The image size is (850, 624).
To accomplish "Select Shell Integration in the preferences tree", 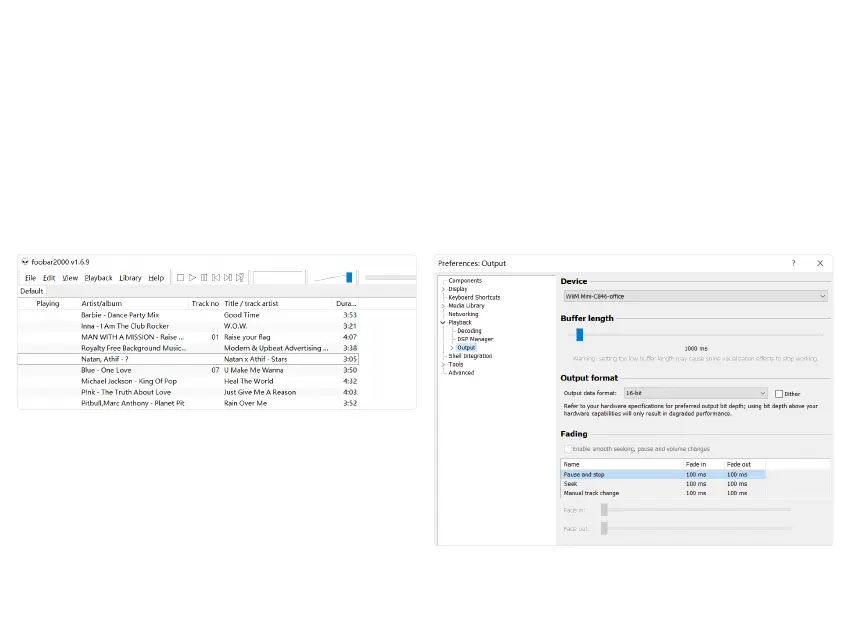I will coord(471,356).
